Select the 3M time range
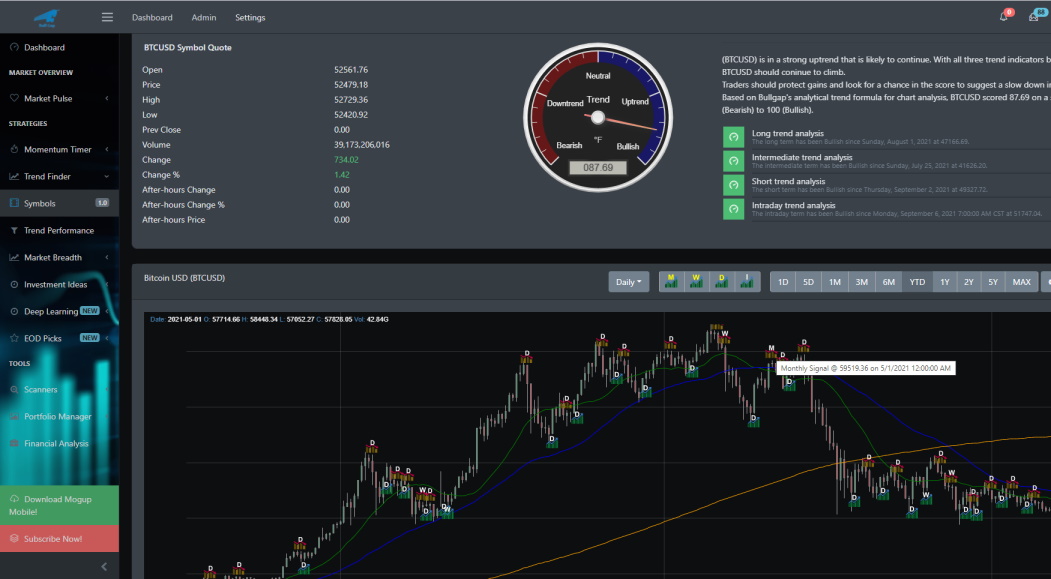Screen dimensions: 1051x579 [861, 282]
